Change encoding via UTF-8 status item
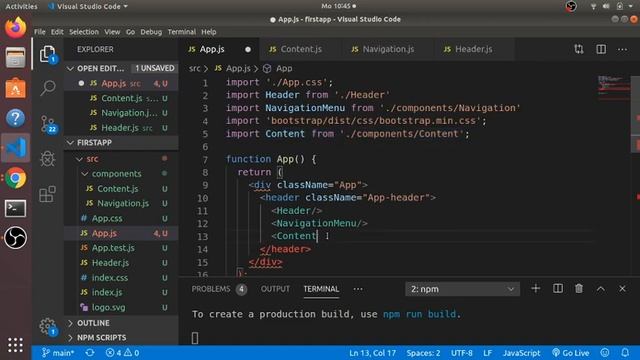Screen dimensions: 640x360 (462, 353)
